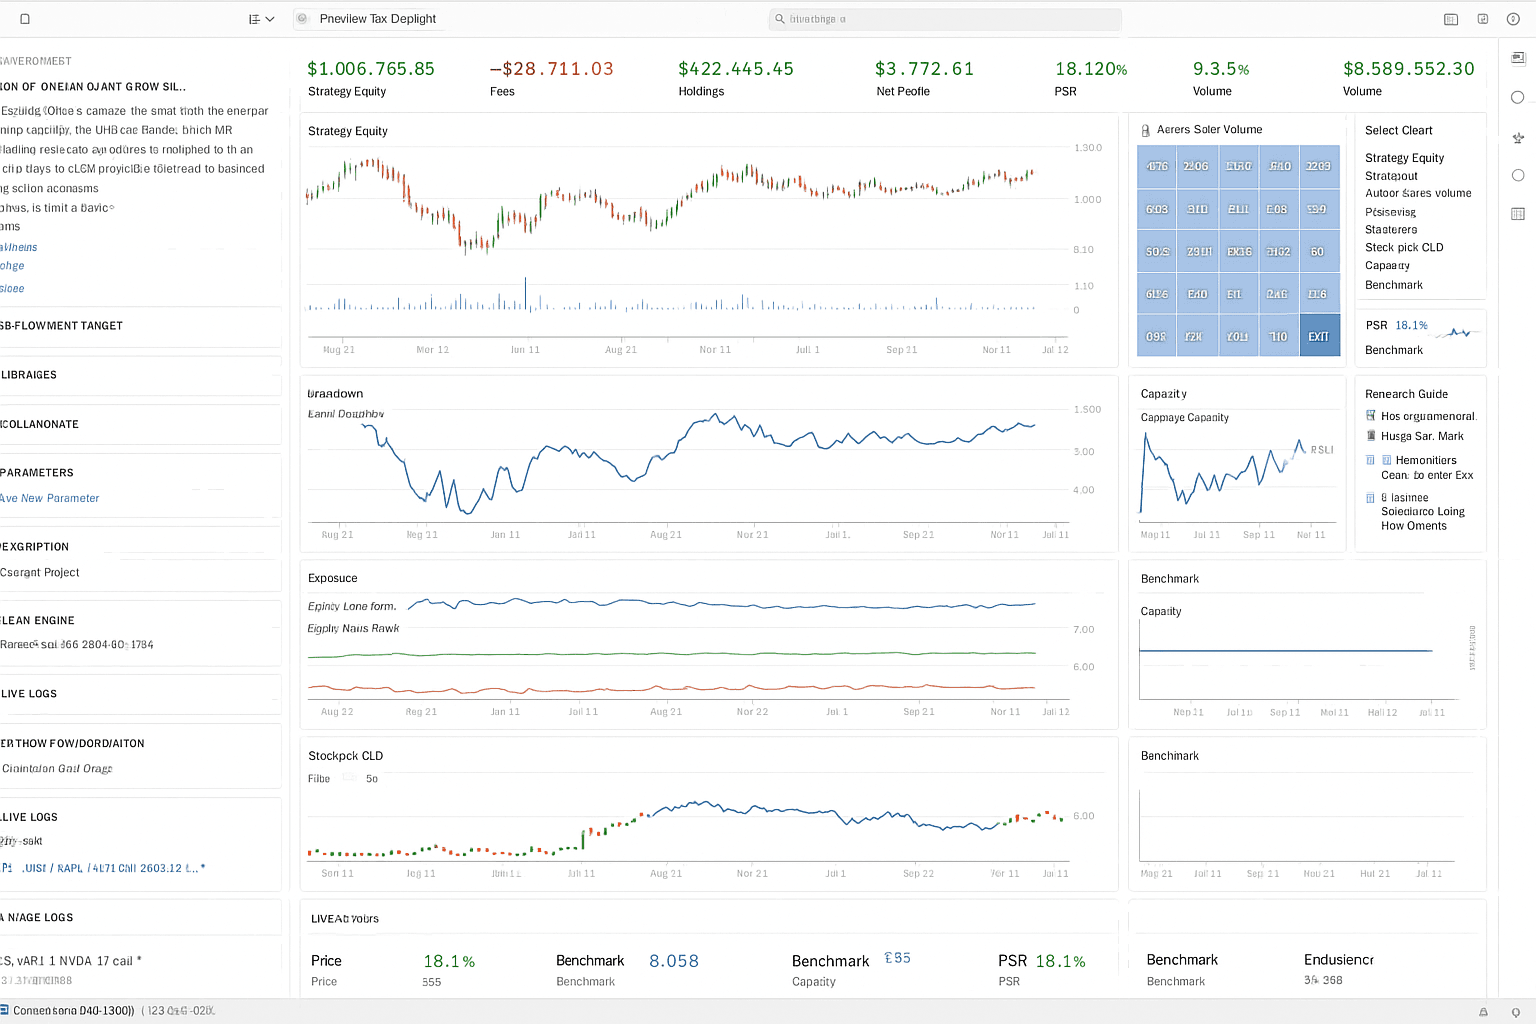Click the search magnifier icon
1536x1024 pixels.
780,19
